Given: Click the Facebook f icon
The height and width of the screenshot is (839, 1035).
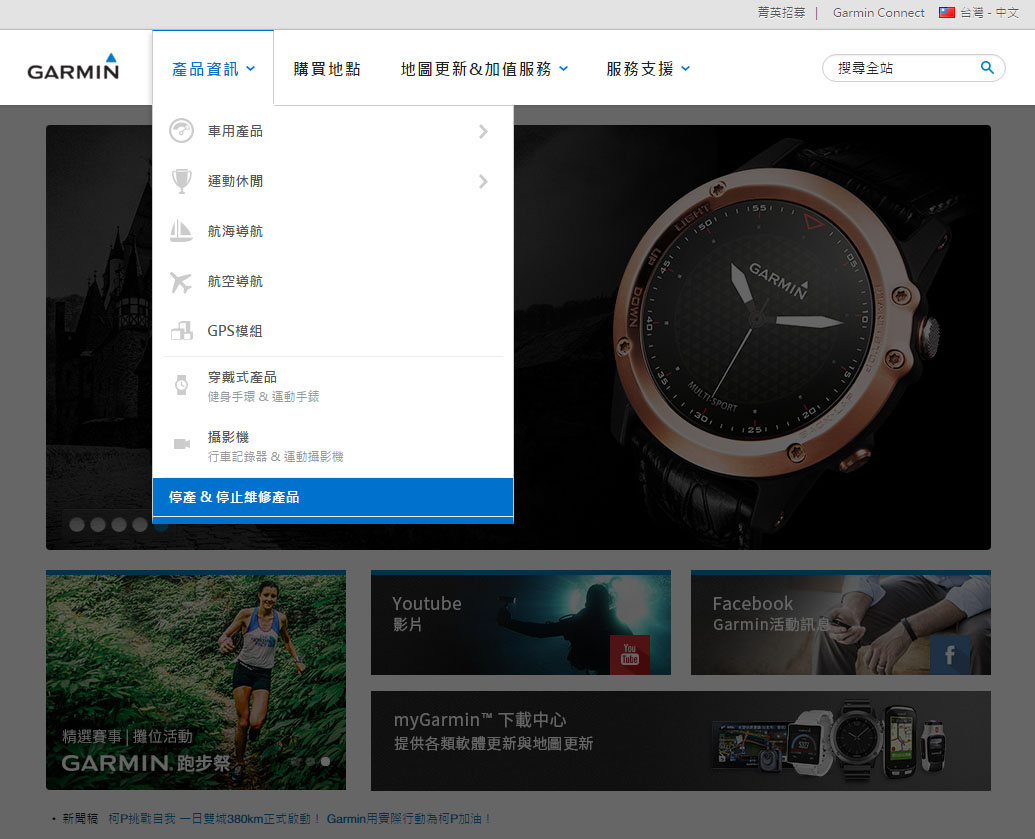Looking at the screenshot, I should click(950, 654).
